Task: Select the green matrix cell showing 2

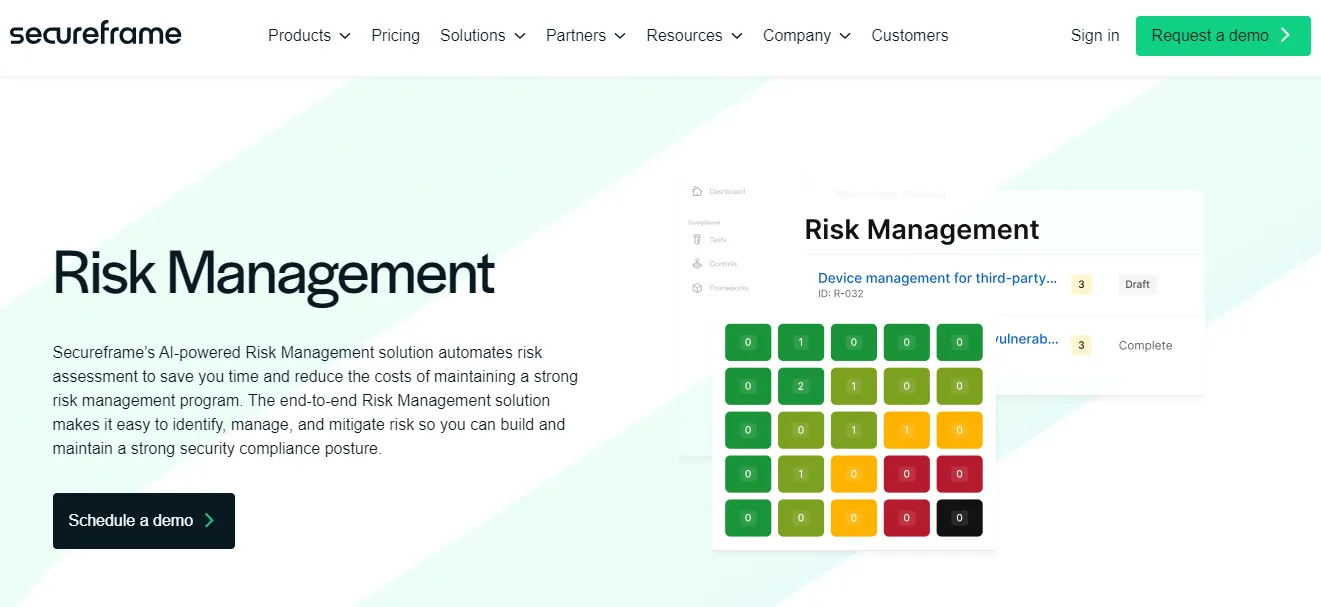Action: (x=801, y=386)
